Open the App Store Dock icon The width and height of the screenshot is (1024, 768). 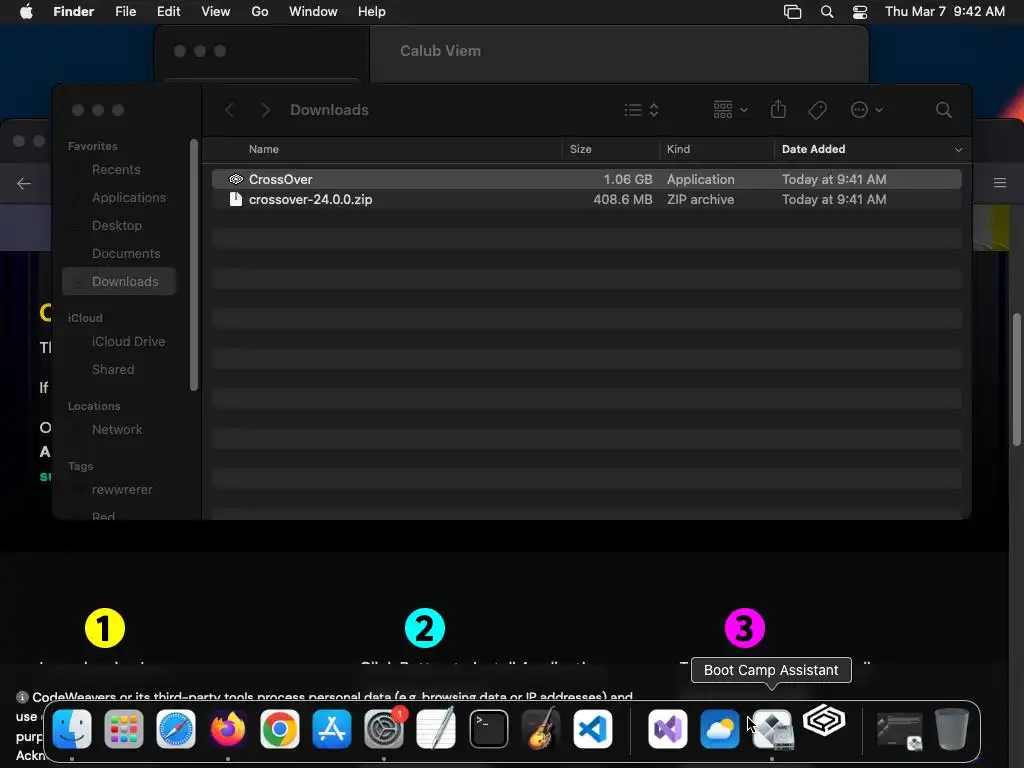tap(332, 728)
